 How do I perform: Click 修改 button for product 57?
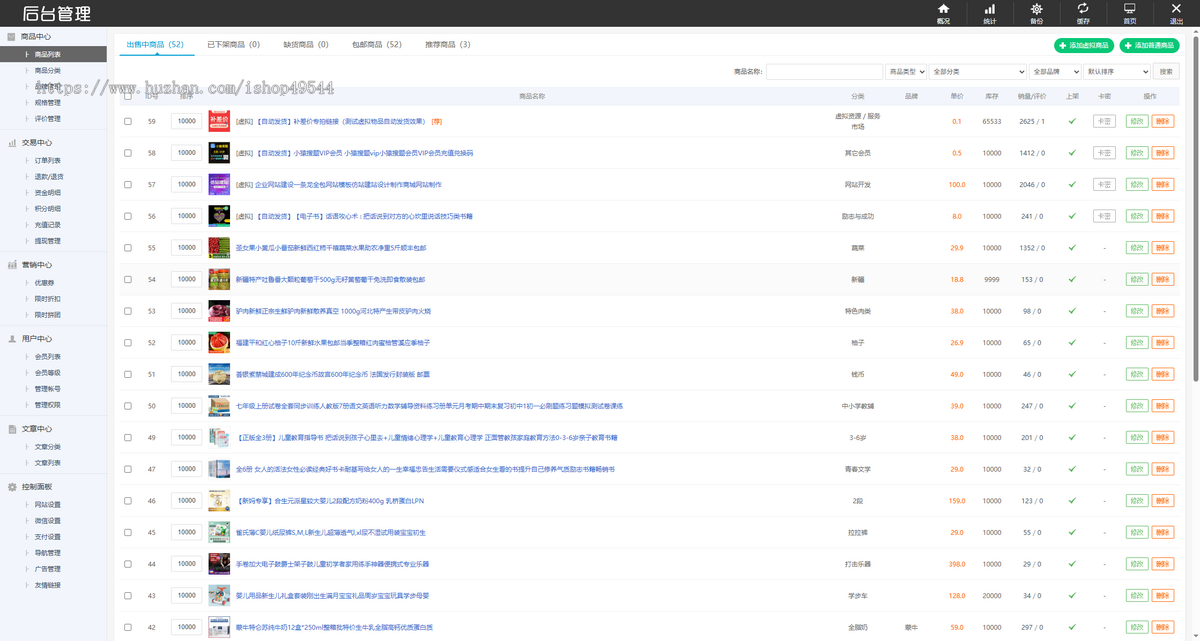pyautogui.click(x=1136, y=184)
